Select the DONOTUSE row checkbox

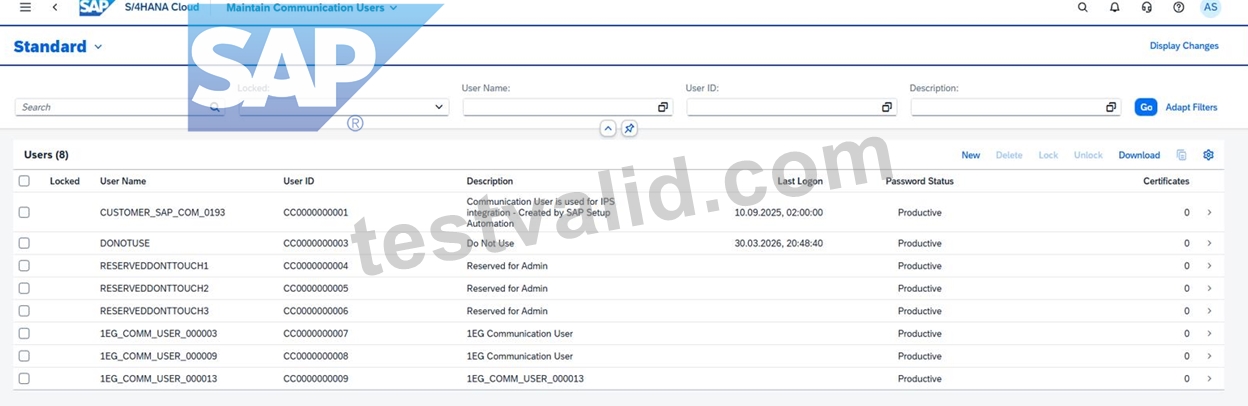[24, 243]
